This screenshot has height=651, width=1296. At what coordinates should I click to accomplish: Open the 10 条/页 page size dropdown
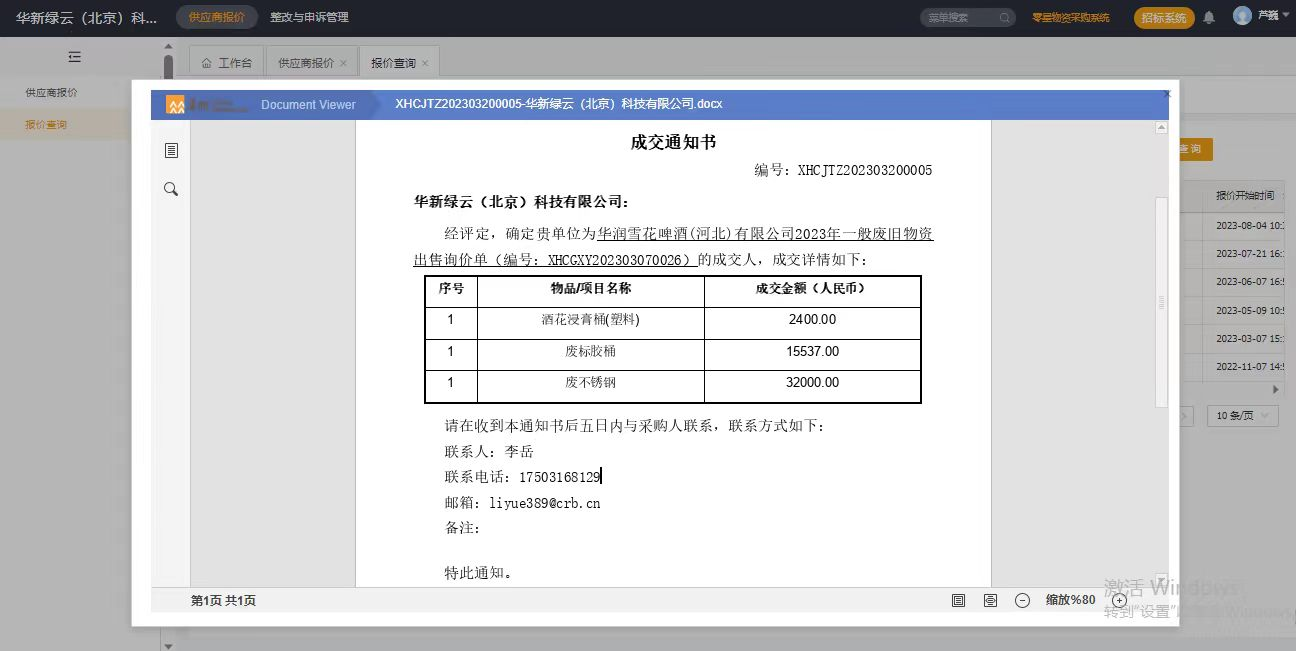pyautogui.click(x=1242, y=415)
